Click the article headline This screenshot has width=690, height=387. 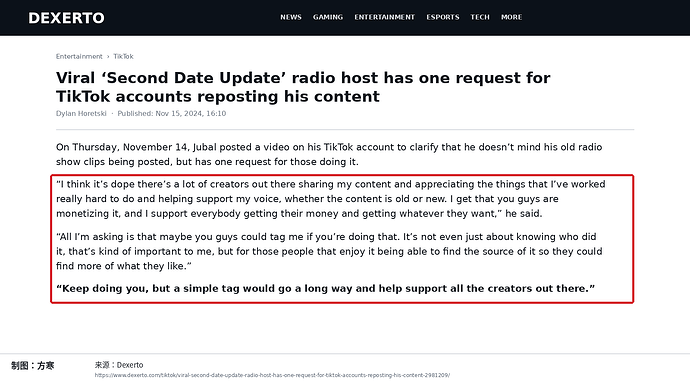coord(303,87)
